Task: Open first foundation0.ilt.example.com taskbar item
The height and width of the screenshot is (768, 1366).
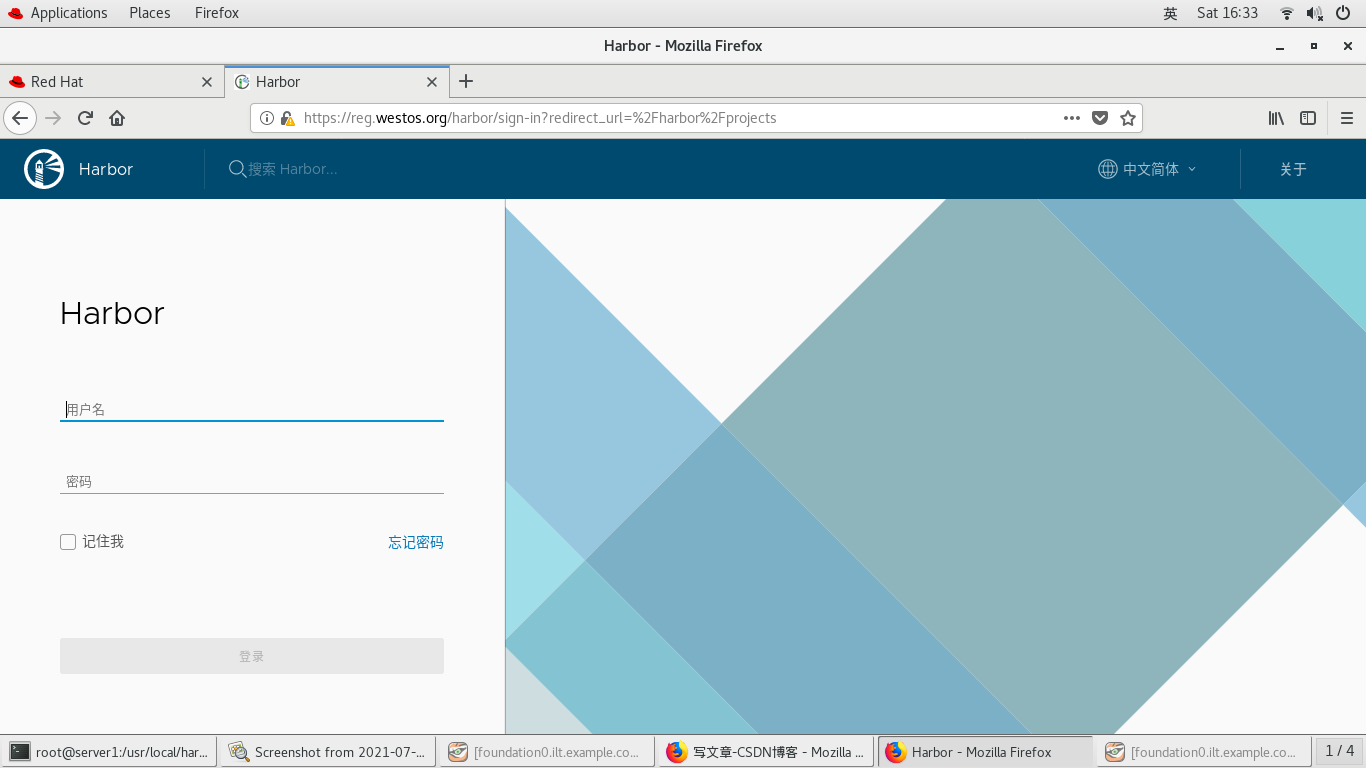Action: pos(547,752)
